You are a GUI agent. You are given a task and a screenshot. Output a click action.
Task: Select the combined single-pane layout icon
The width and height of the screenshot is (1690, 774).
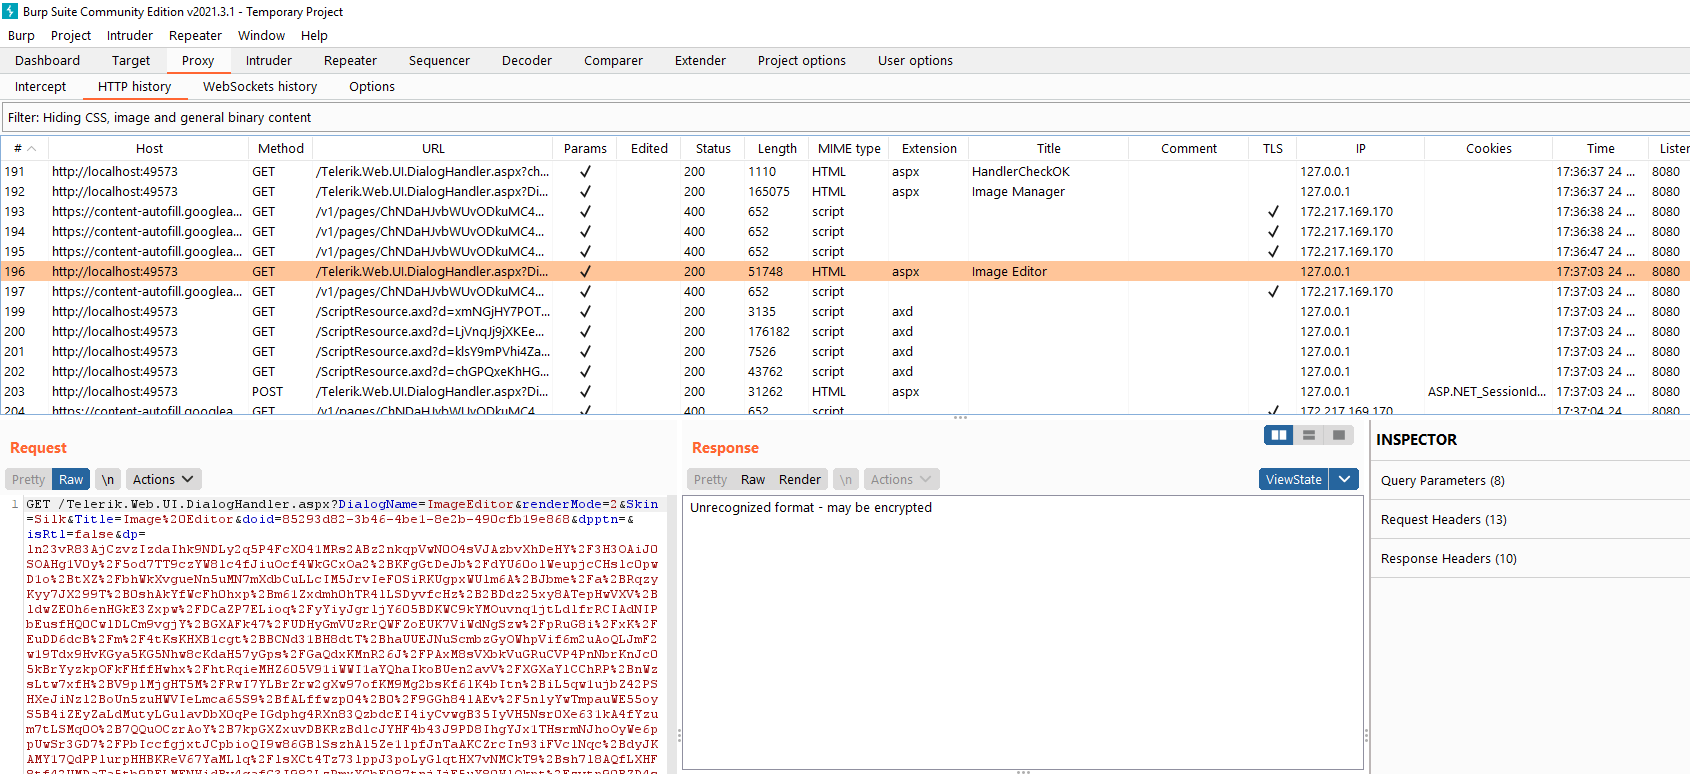1338,435
